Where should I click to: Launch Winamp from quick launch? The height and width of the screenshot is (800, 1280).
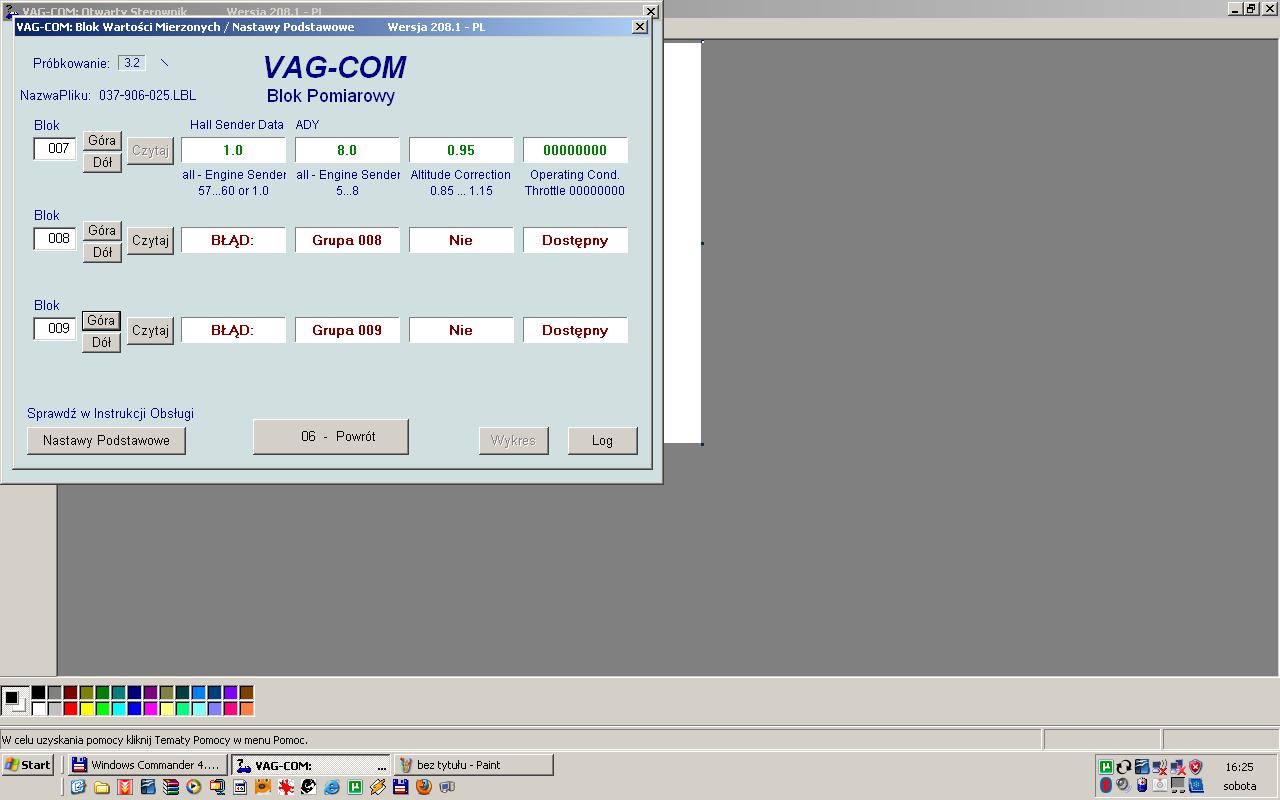pos(378,787)
